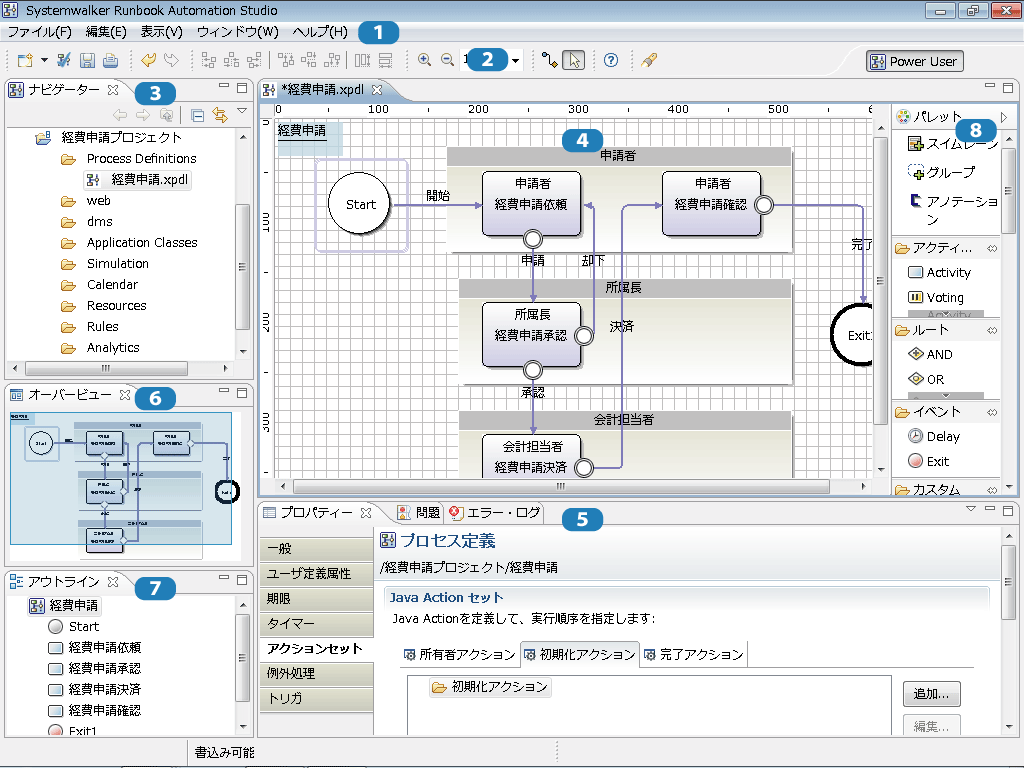Click the Save toolbar icon

coord(87,61)
